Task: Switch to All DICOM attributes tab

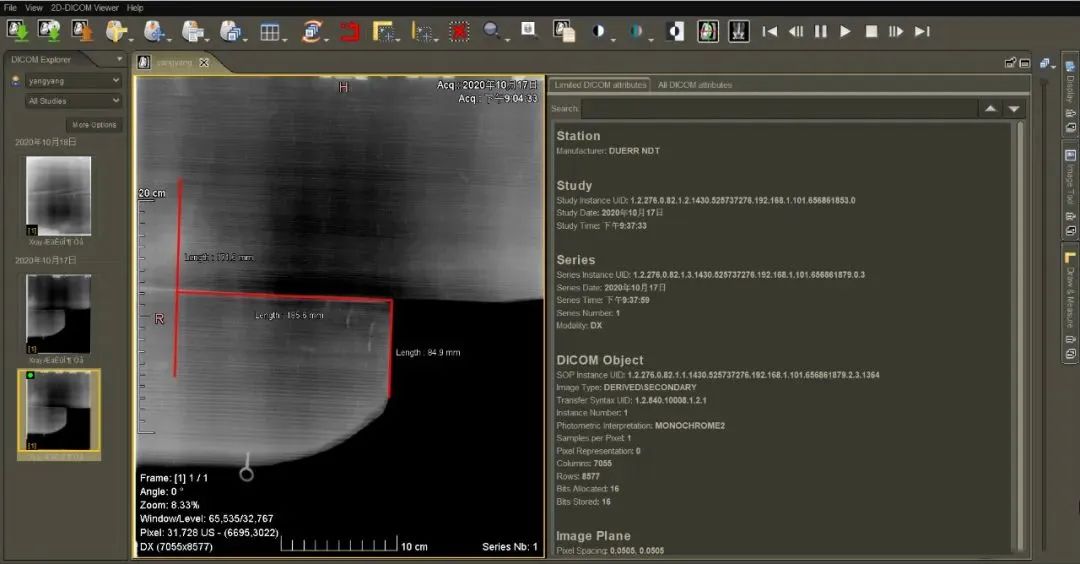Action: point(694,85)
